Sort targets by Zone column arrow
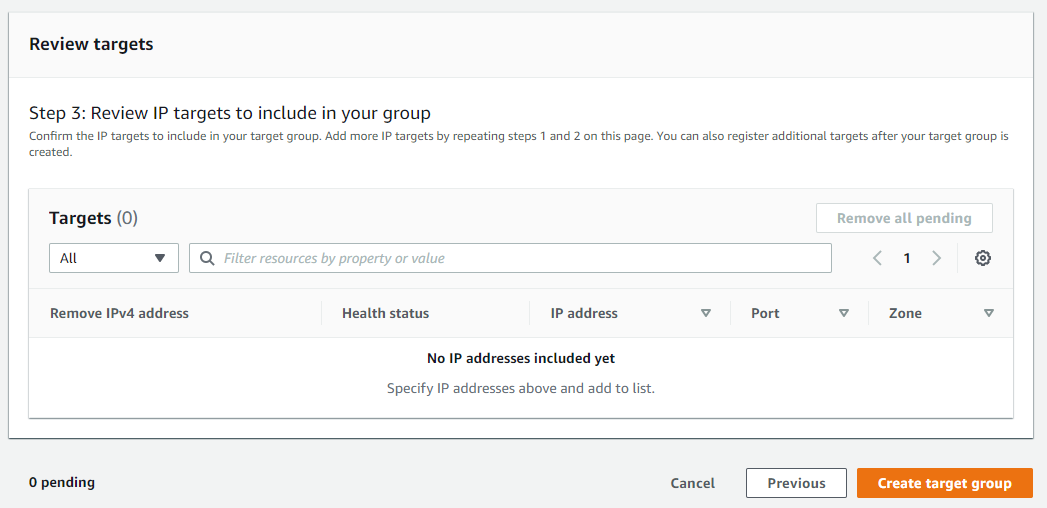Image resolution: width=1047 pixels, height=508 pixels. click(x=989, y=313)
